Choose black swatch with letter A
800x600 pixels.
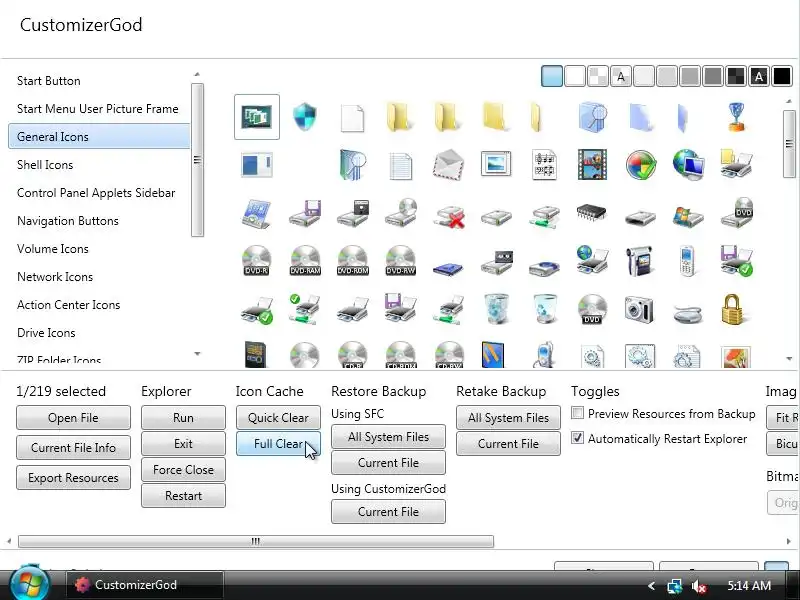759,77
